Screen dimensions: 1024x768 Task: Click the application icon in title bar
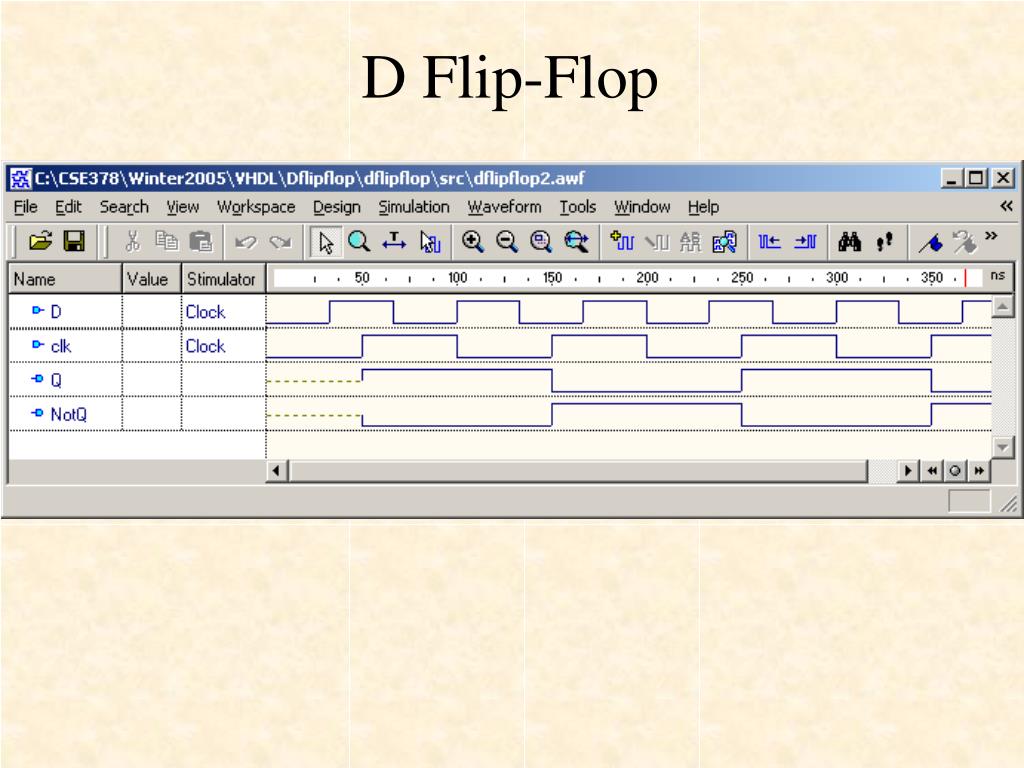tap(20, 178)
